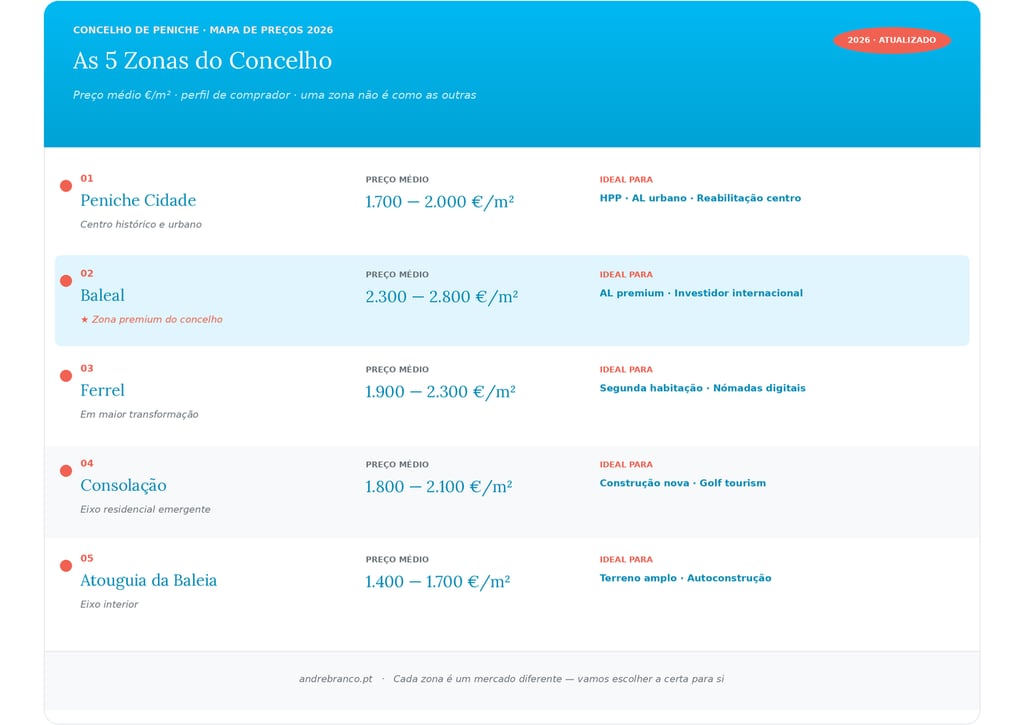Select the AL premium · Investidor internacional text
This screenshot has height=725, width=1024.
[x=701, y=293]
